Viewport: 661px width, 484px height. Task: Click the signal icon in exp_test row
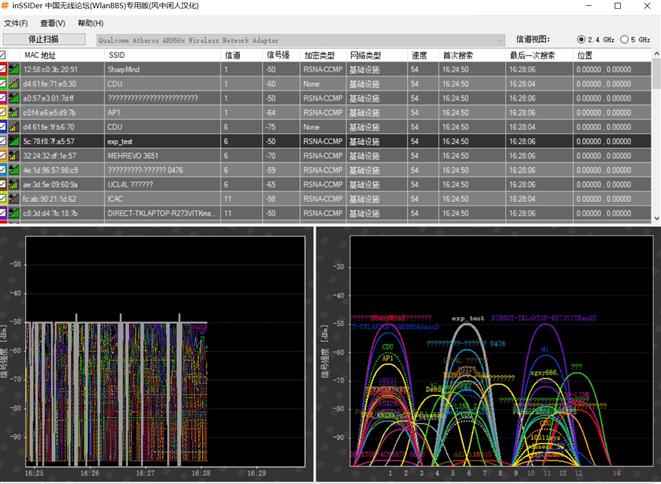(14, 141)
